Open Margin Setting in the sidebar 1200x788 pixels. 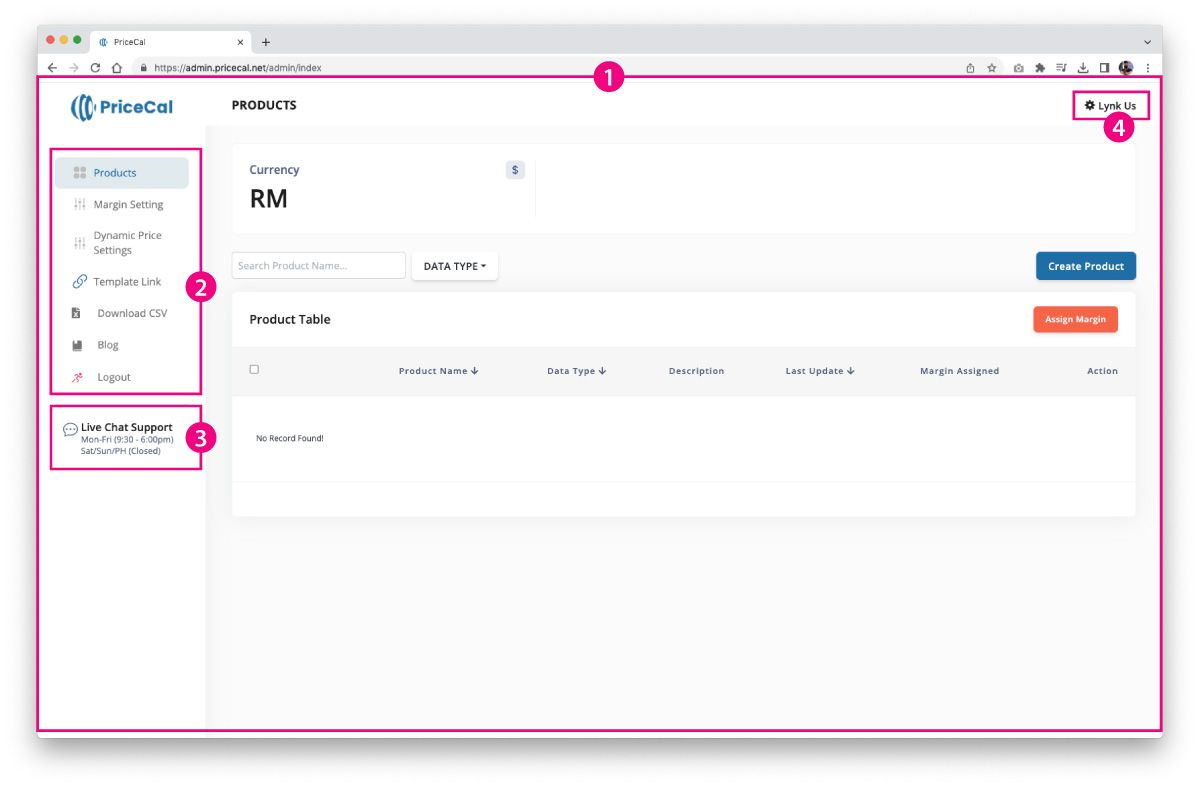[128, 205]
